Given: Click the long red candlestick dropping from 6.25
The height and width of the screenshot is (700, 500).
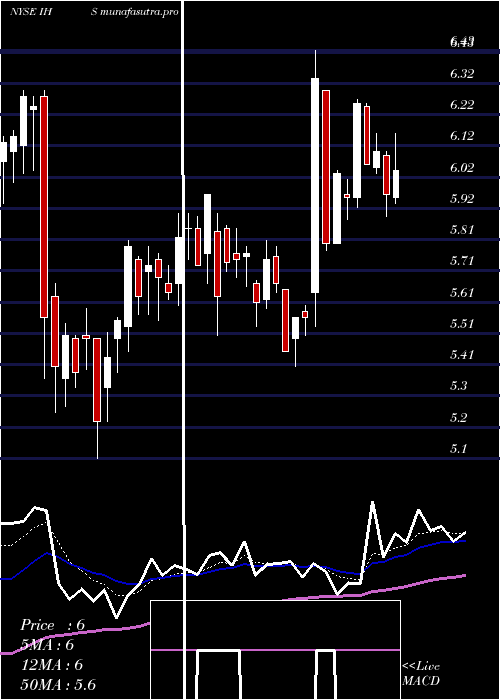Looking at the screenshot, I should [44, 207].
